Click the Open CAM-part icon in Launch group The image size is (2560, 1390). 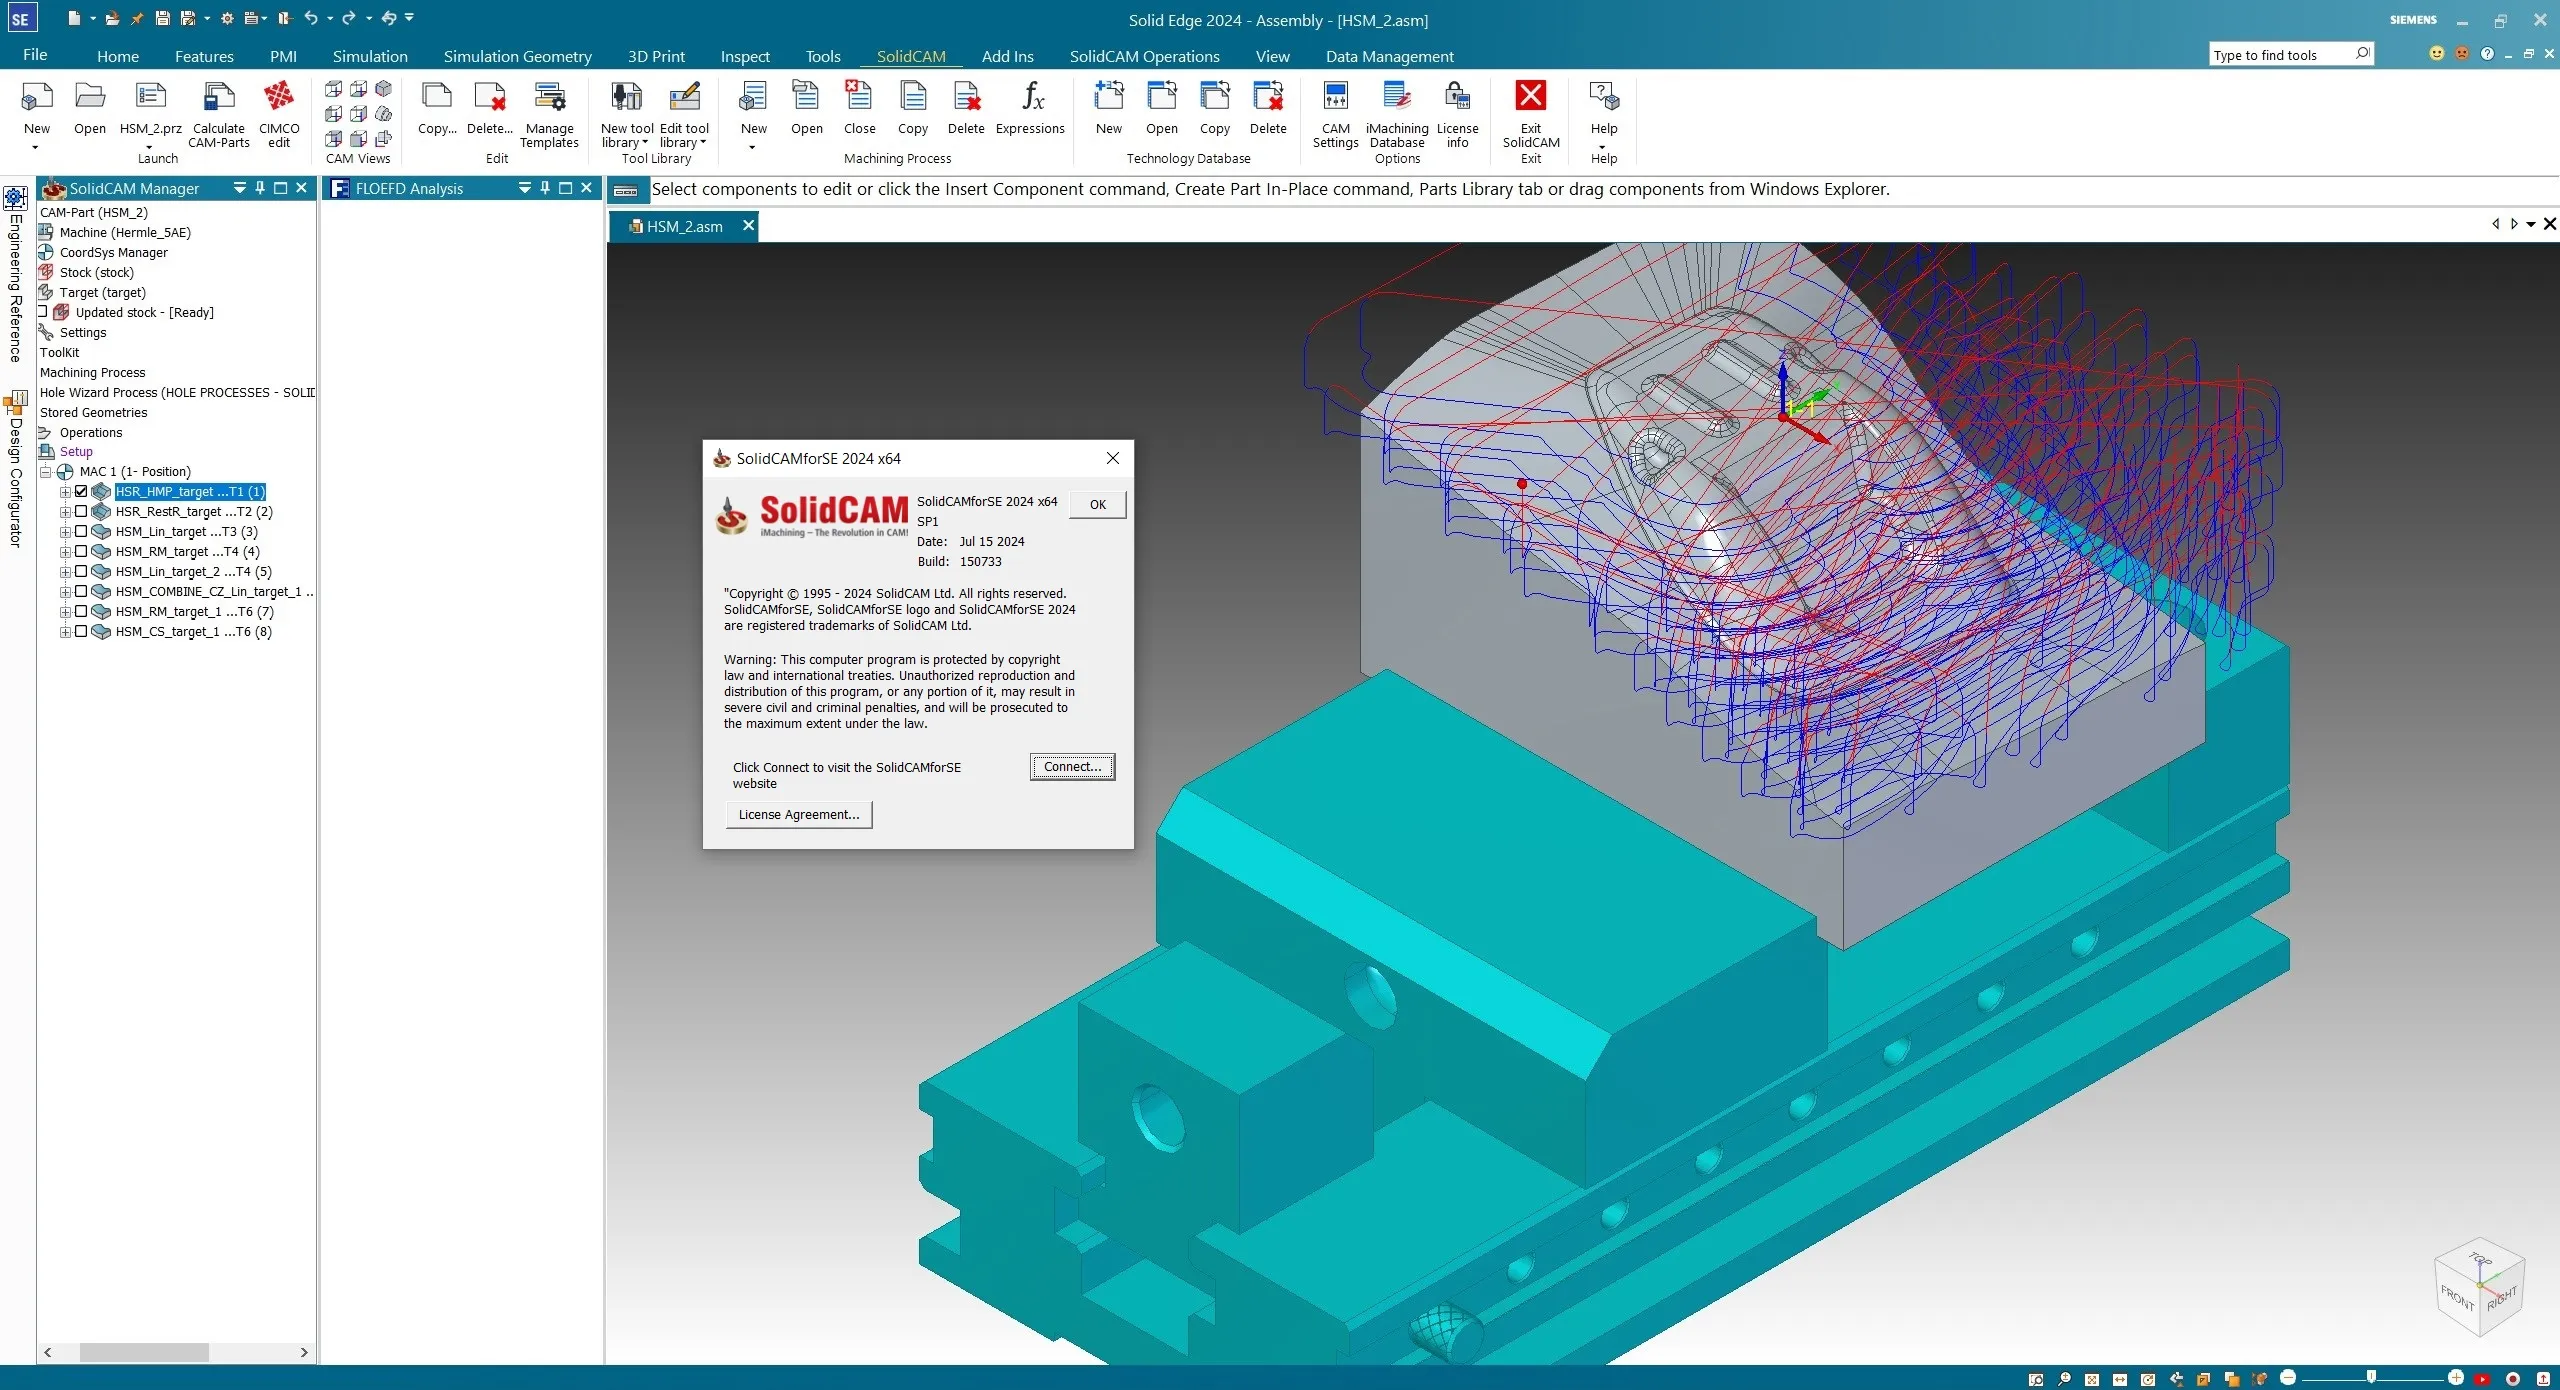[x=90, y=96]
